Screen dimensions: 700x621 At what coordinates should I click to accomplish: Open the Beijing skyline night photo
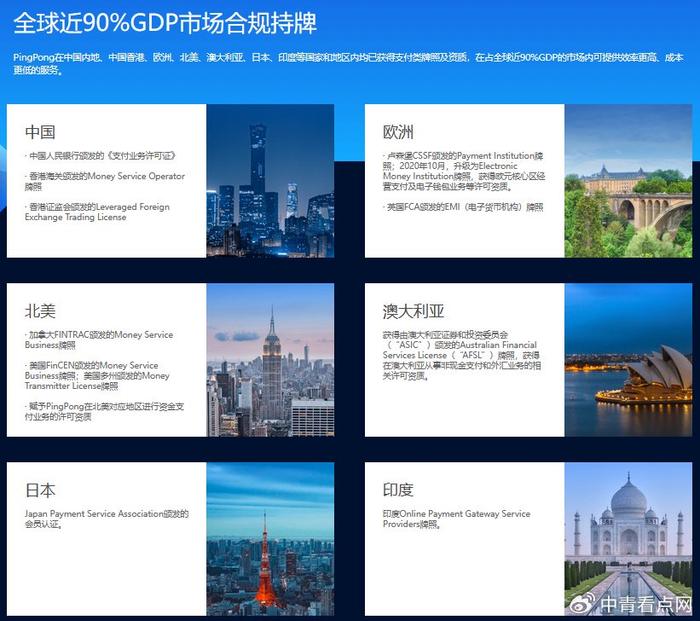[270, 181]
